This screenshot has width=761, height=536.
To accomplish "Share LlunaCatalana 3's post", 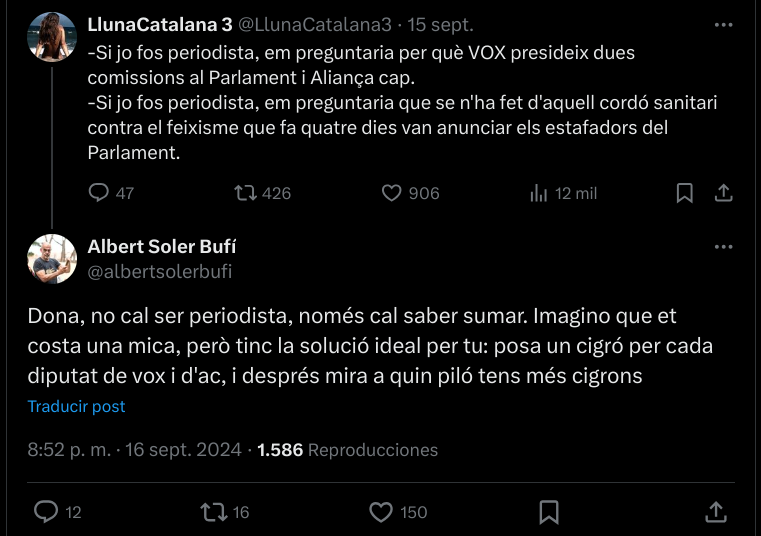I will coord(724,193).
